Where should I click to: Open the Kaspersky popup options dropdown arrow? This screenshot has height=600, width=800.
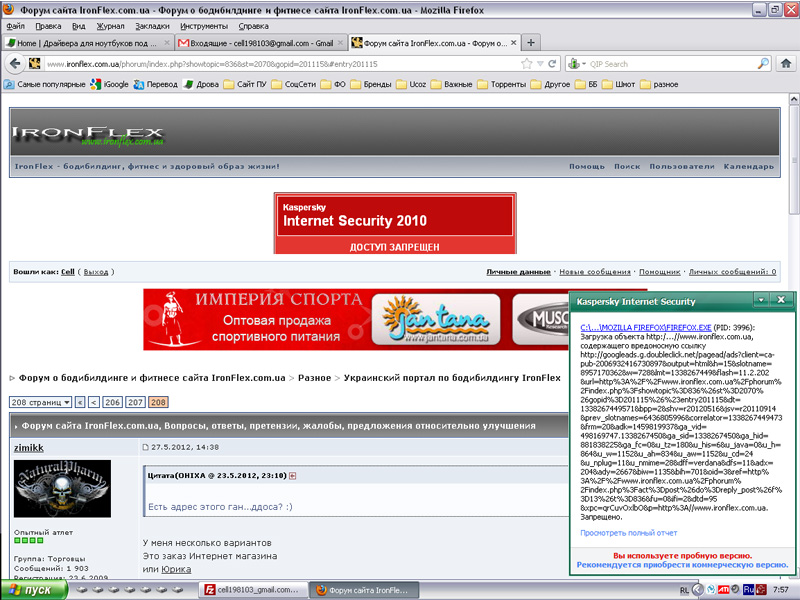pyautogui.click(x=762, y=300)
